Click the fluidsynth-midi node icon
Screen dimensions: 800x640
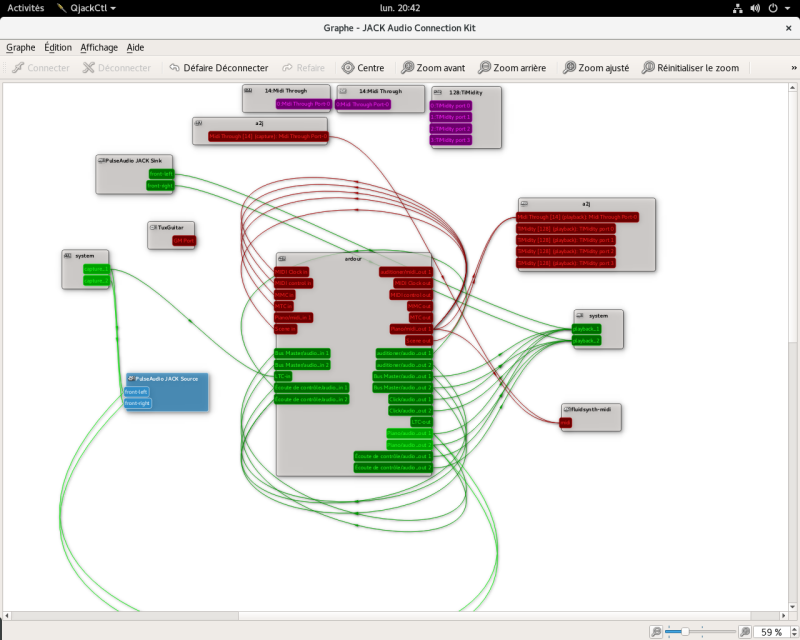coord(567,409)
